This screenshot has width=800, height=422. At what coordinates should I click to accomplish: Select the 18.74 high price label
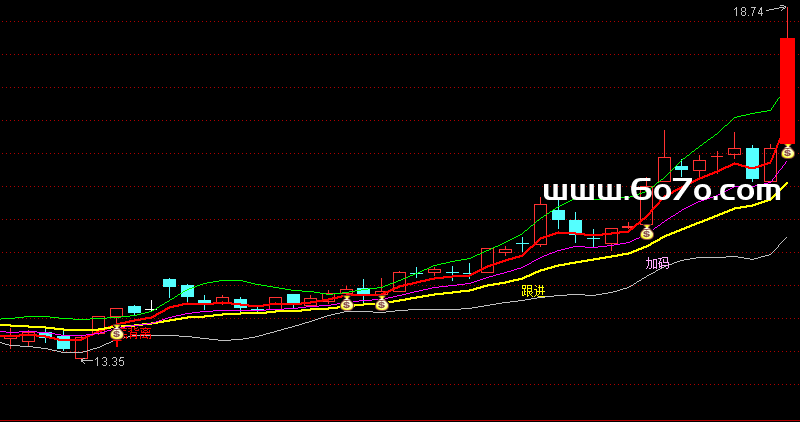click(x=748, y=12)
